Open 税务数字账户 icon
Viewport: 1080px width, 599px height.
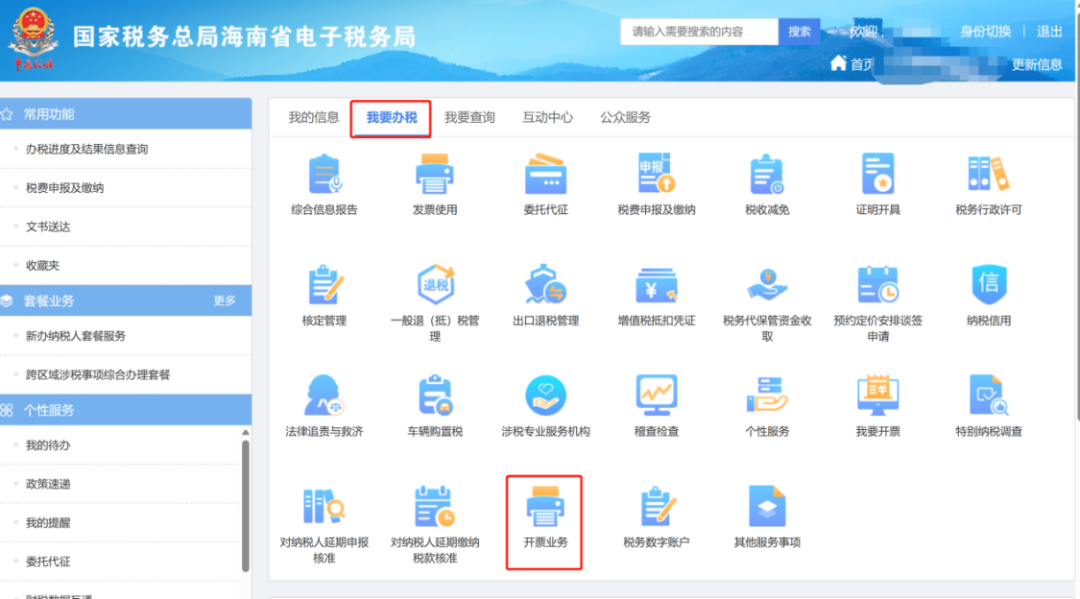tap(656, 507)
